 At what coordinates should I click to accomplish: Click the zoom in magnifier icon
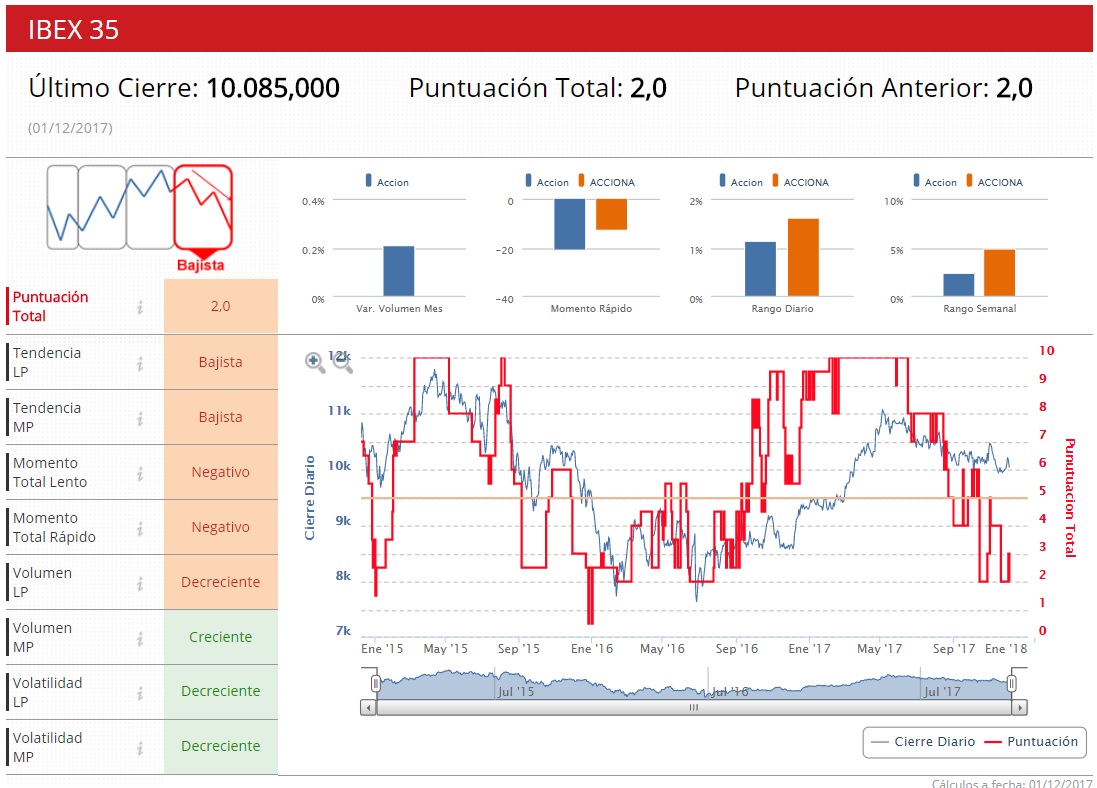pos(315,362)
